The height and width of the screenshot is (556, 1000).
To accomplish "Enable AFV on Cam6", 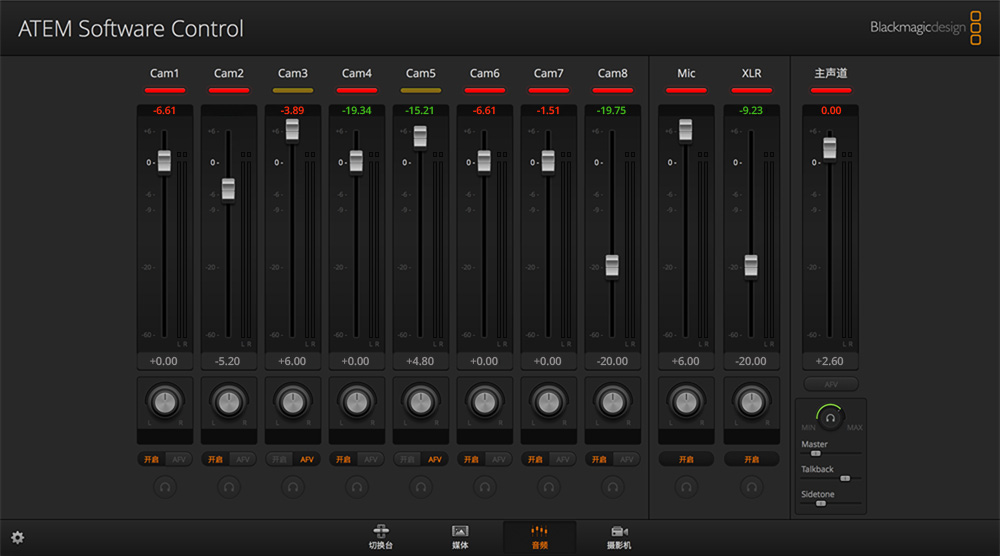I will pyautogui.click(x=499, y=459).
